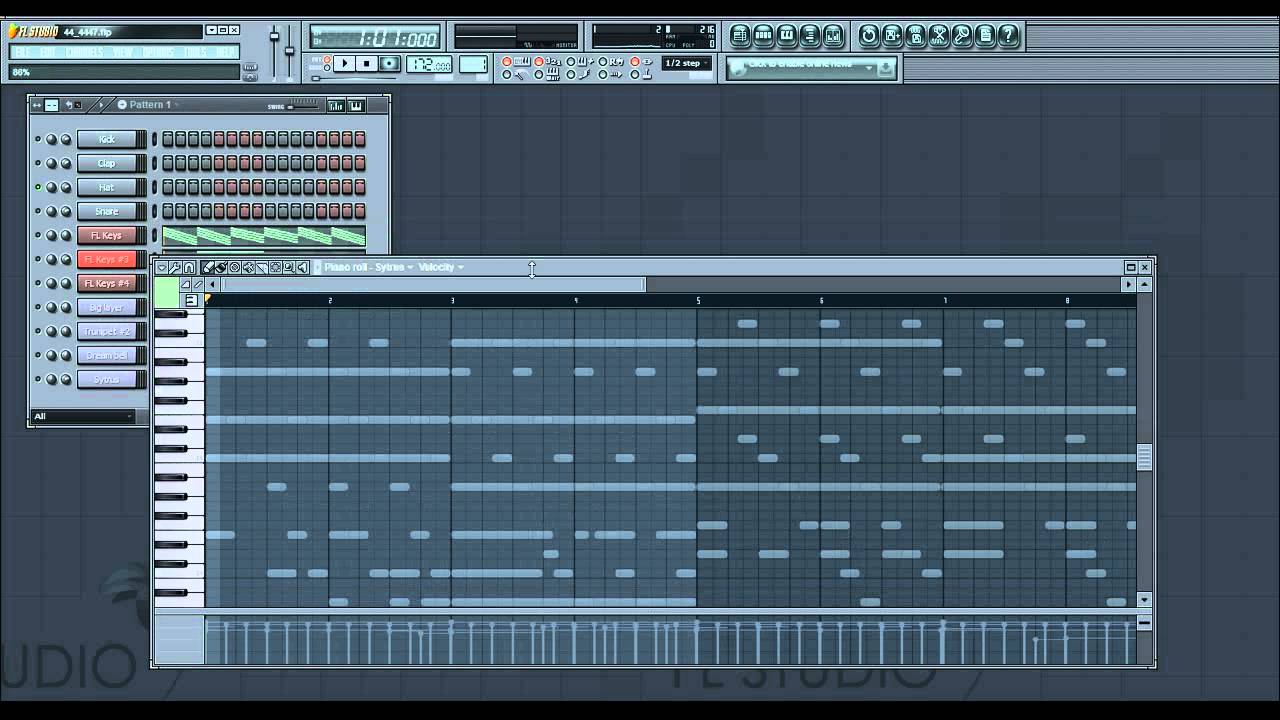Stop playback with the Stop button
The image size is (1280, 720).
tap(367, 63)
